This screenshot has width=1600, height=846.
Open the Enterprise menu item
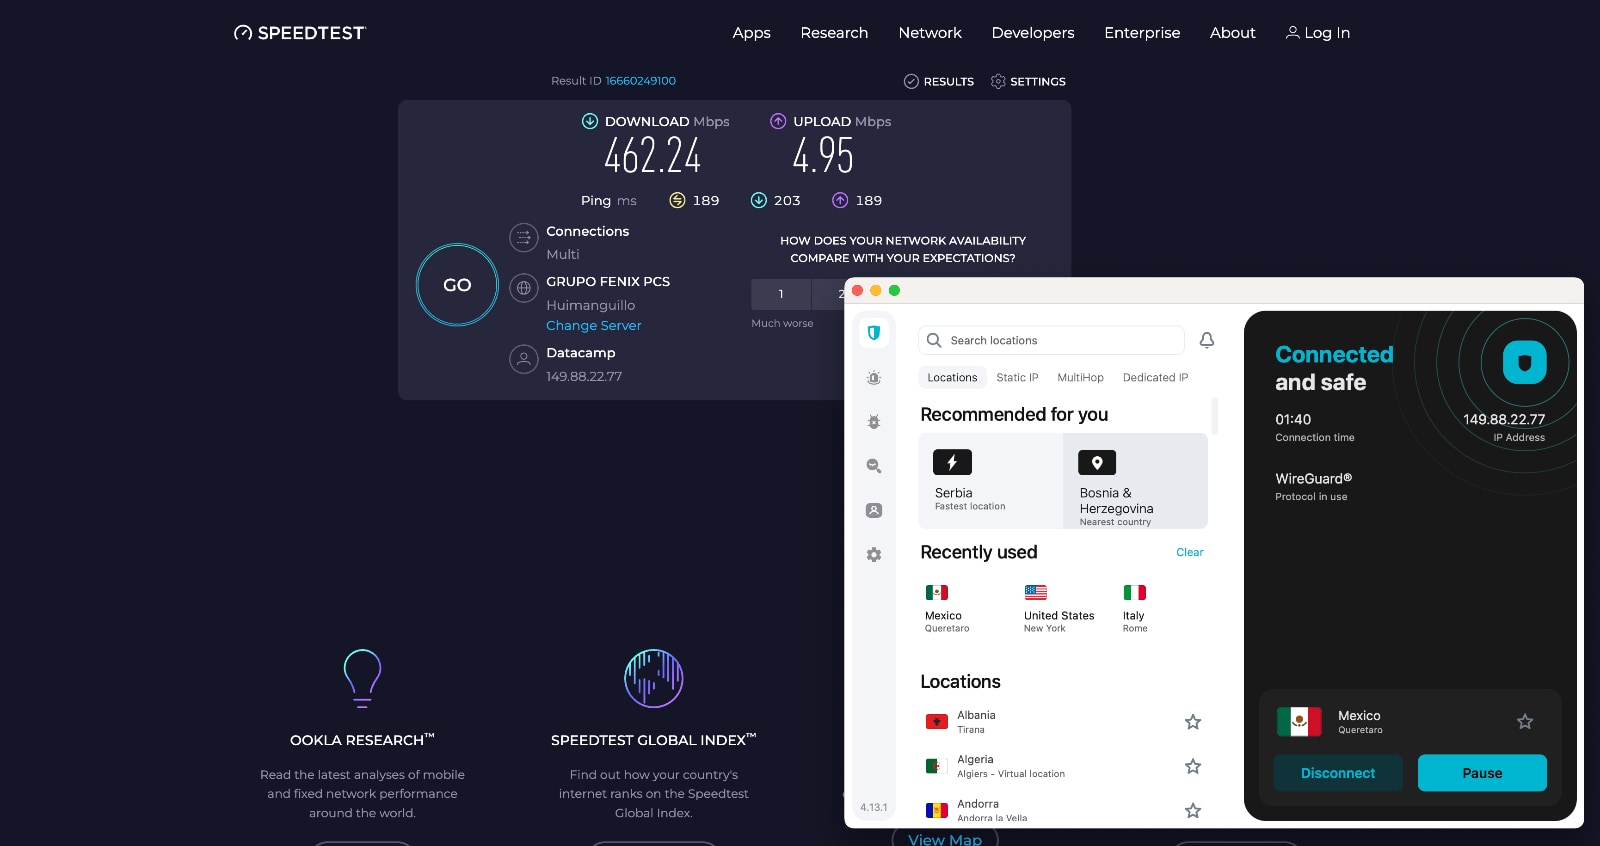tap(1142, 33)
